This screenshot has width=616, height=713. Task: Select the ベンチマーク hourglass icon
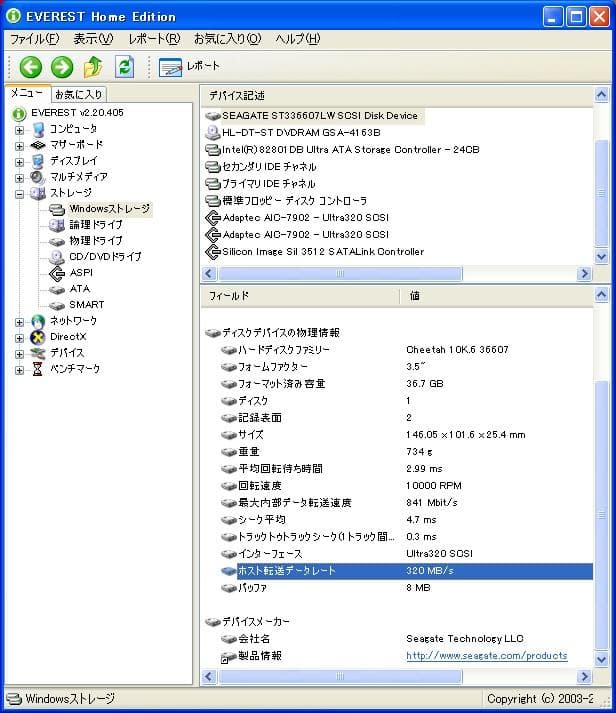coord(38,369)
